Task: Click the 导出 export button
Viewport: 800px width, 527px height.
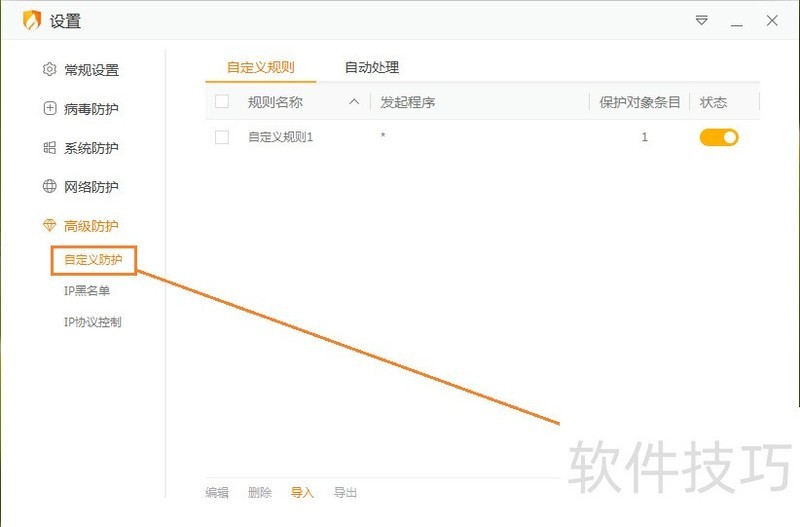Action: click(x=345, y=492)
